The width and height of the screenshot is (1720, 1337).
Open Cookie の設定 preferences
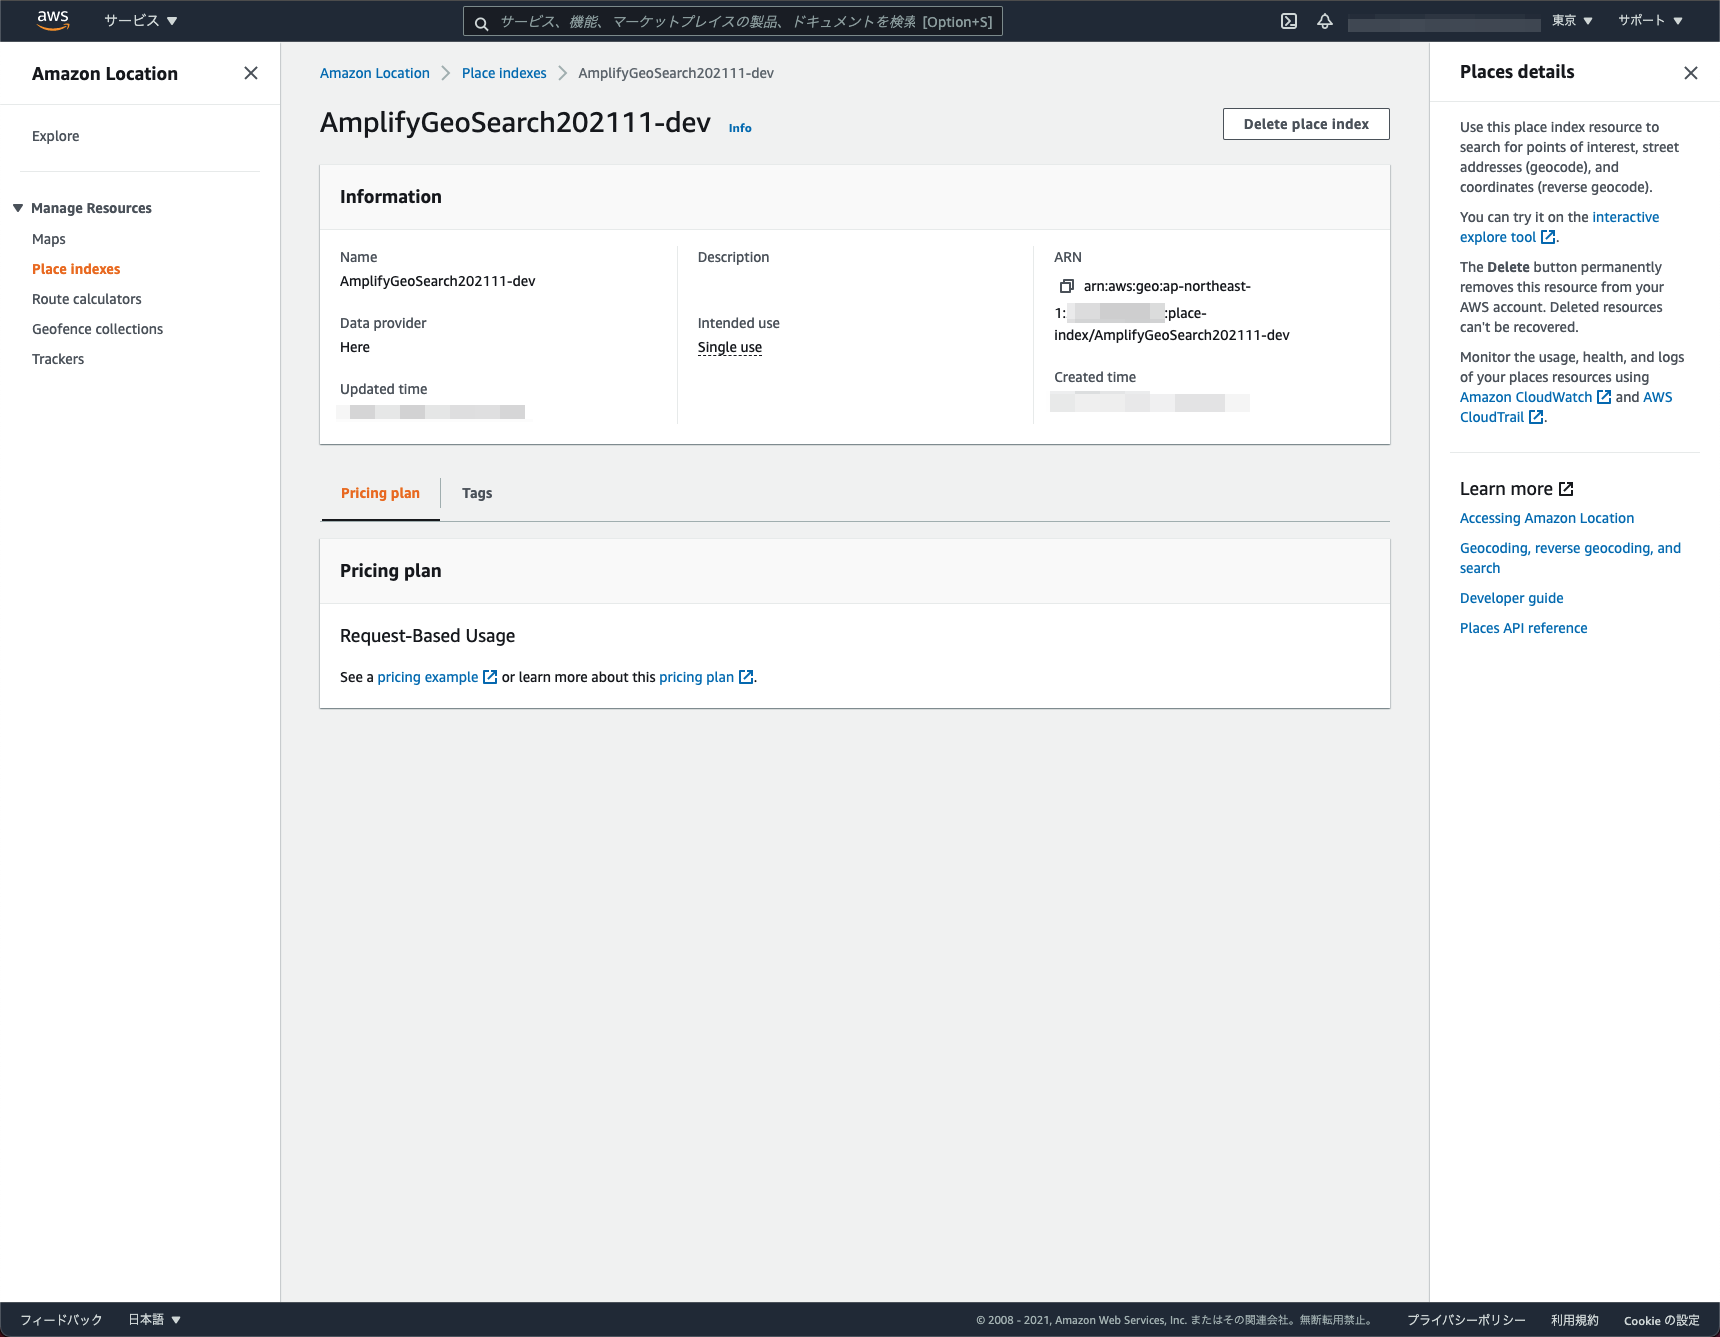(x=1662, y=1320)
